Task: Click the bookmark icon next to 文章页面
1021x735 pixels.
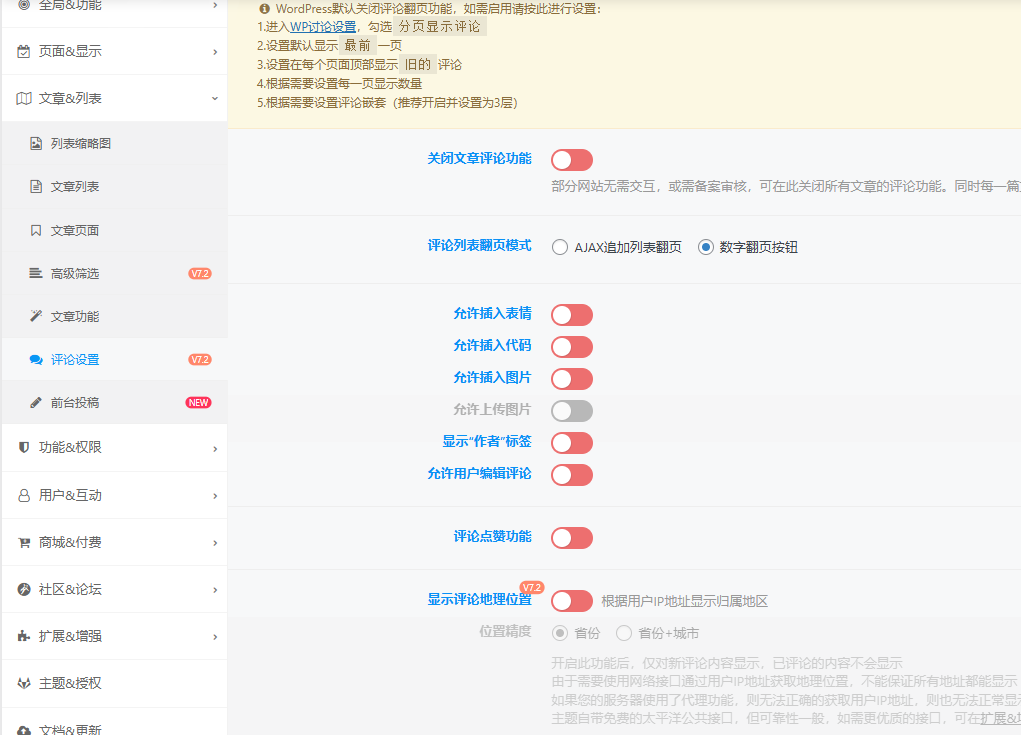Action: [x=36, y=229]
